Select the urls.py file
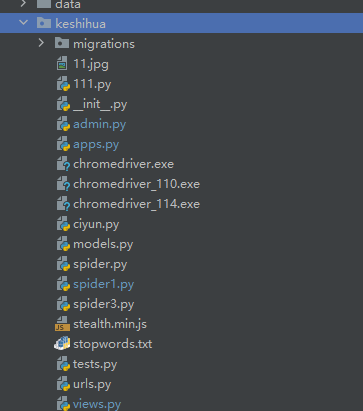Screen dimensions: 363x411 click(x=92, y=384)
